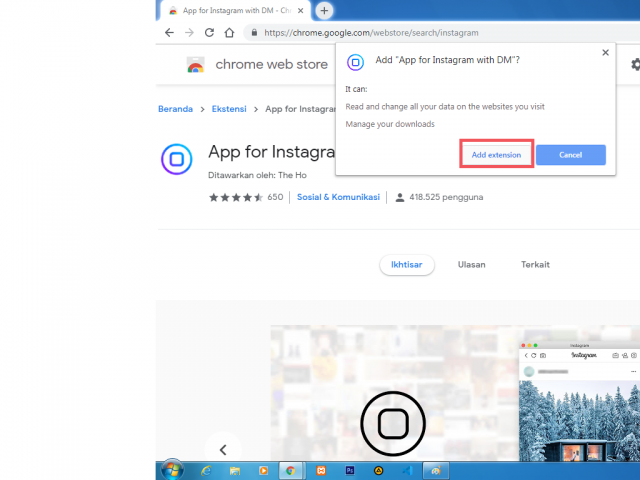Viewport: 640px width, 480px height.
Task: Open web store settings gear
Action: click(x=636, y=64)
